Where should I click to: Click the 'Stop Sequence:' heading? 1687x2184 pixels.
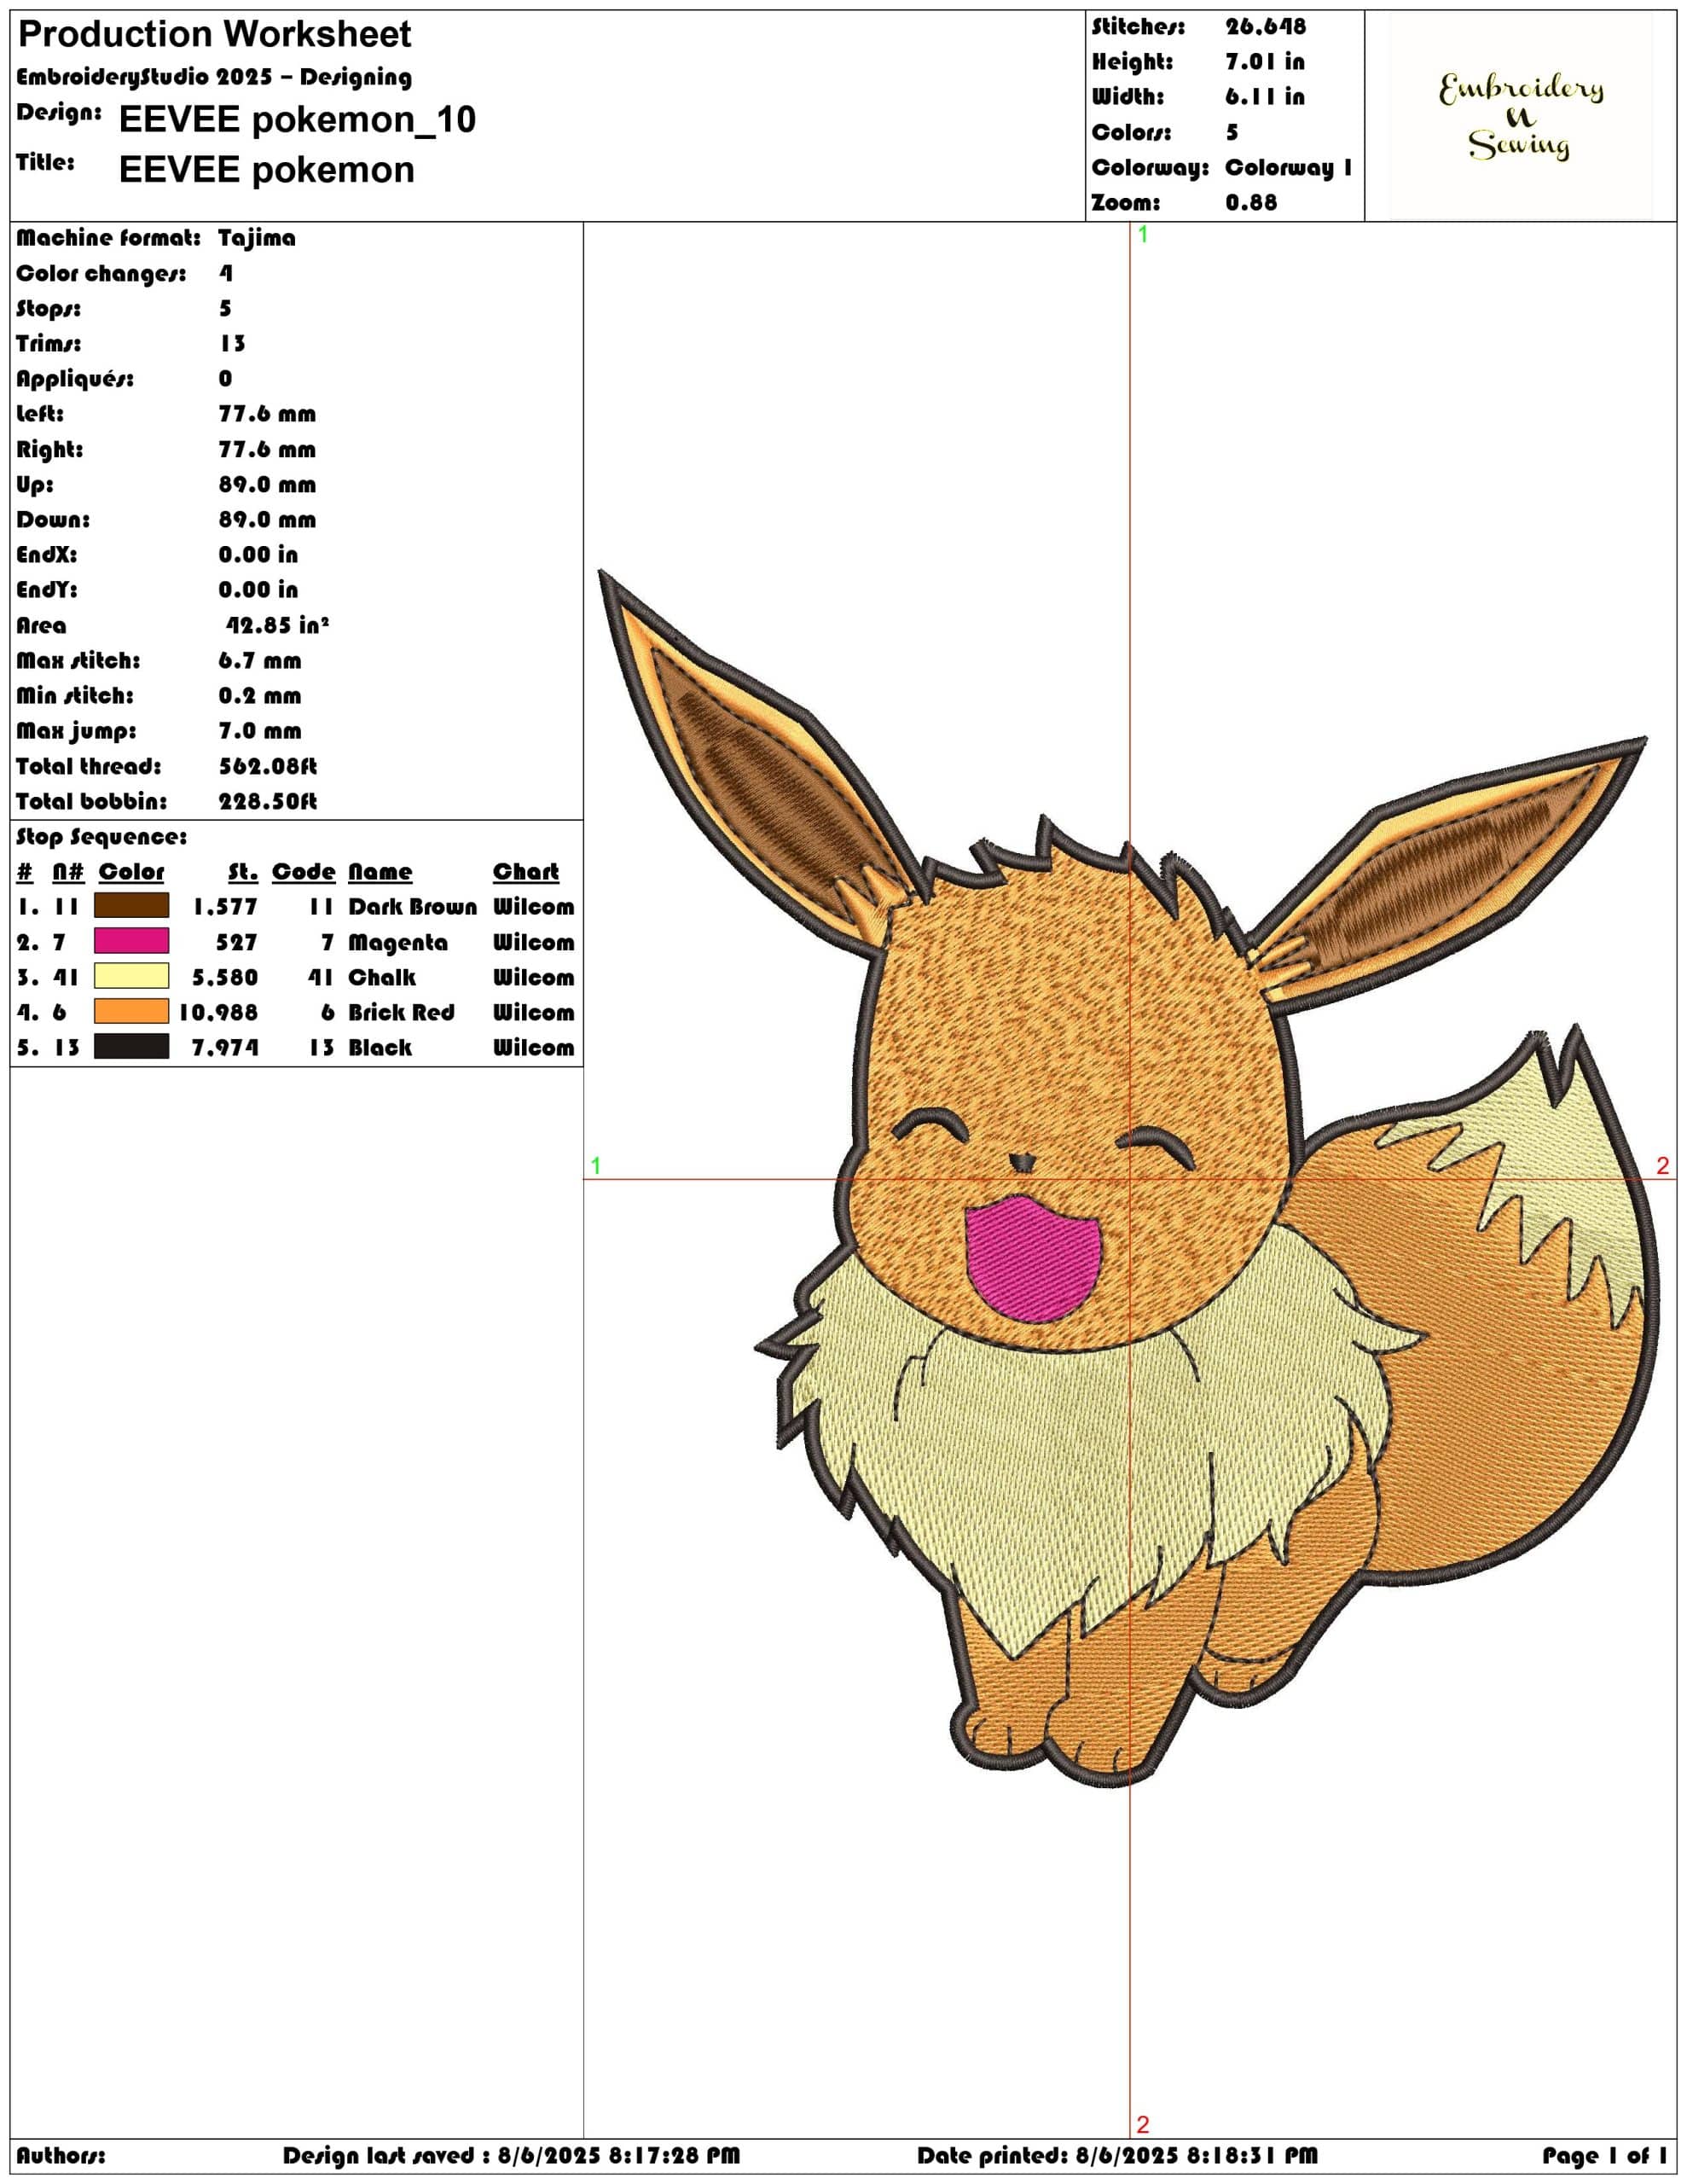(101, 837)
